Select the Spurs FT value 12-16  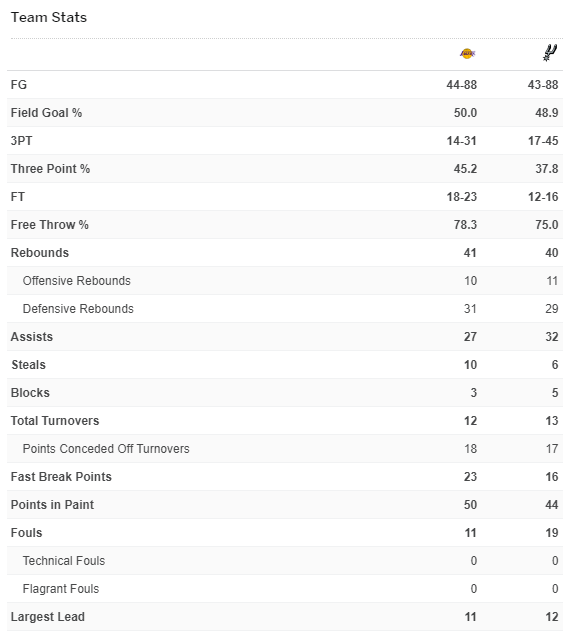click(x=543, y=197)
